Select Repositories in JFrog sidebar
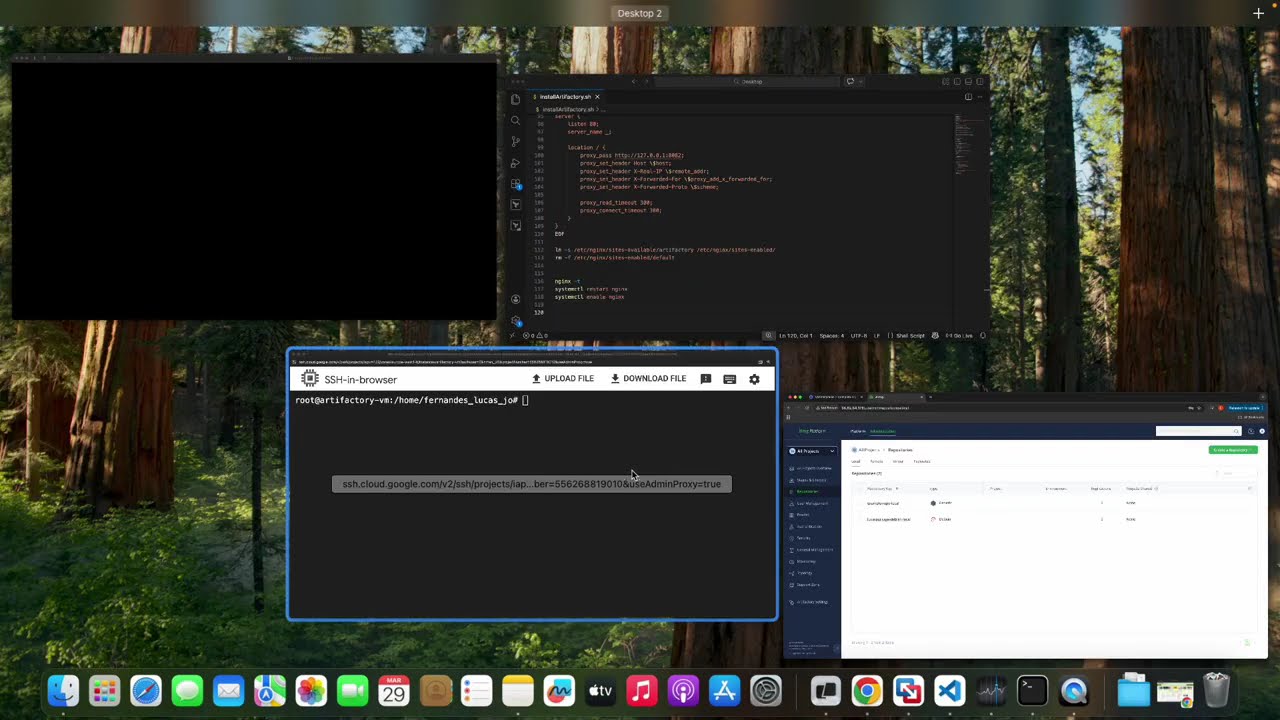Image resolution: width=1280 pixels, height=720 pixels. click(x=808, y=492)
